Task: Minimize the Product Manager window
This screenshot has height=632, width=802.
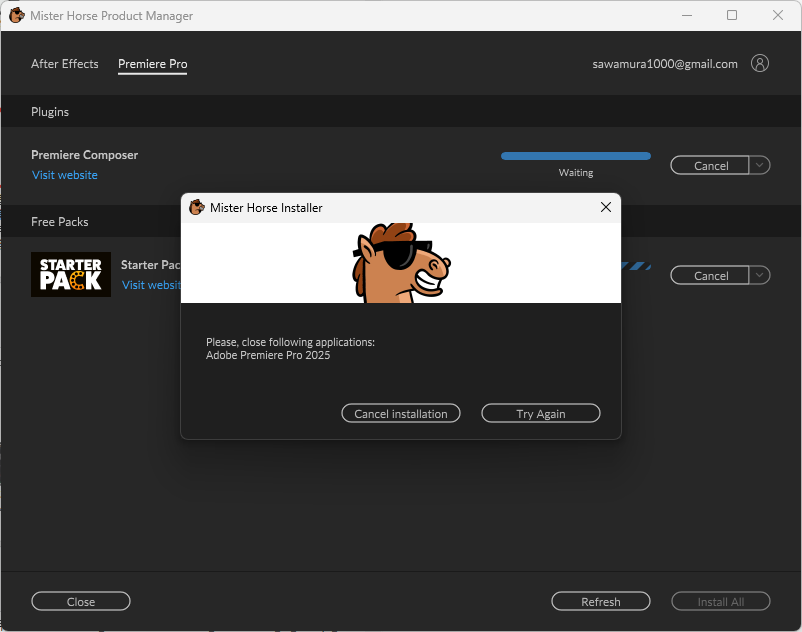Action: [686, 15]
